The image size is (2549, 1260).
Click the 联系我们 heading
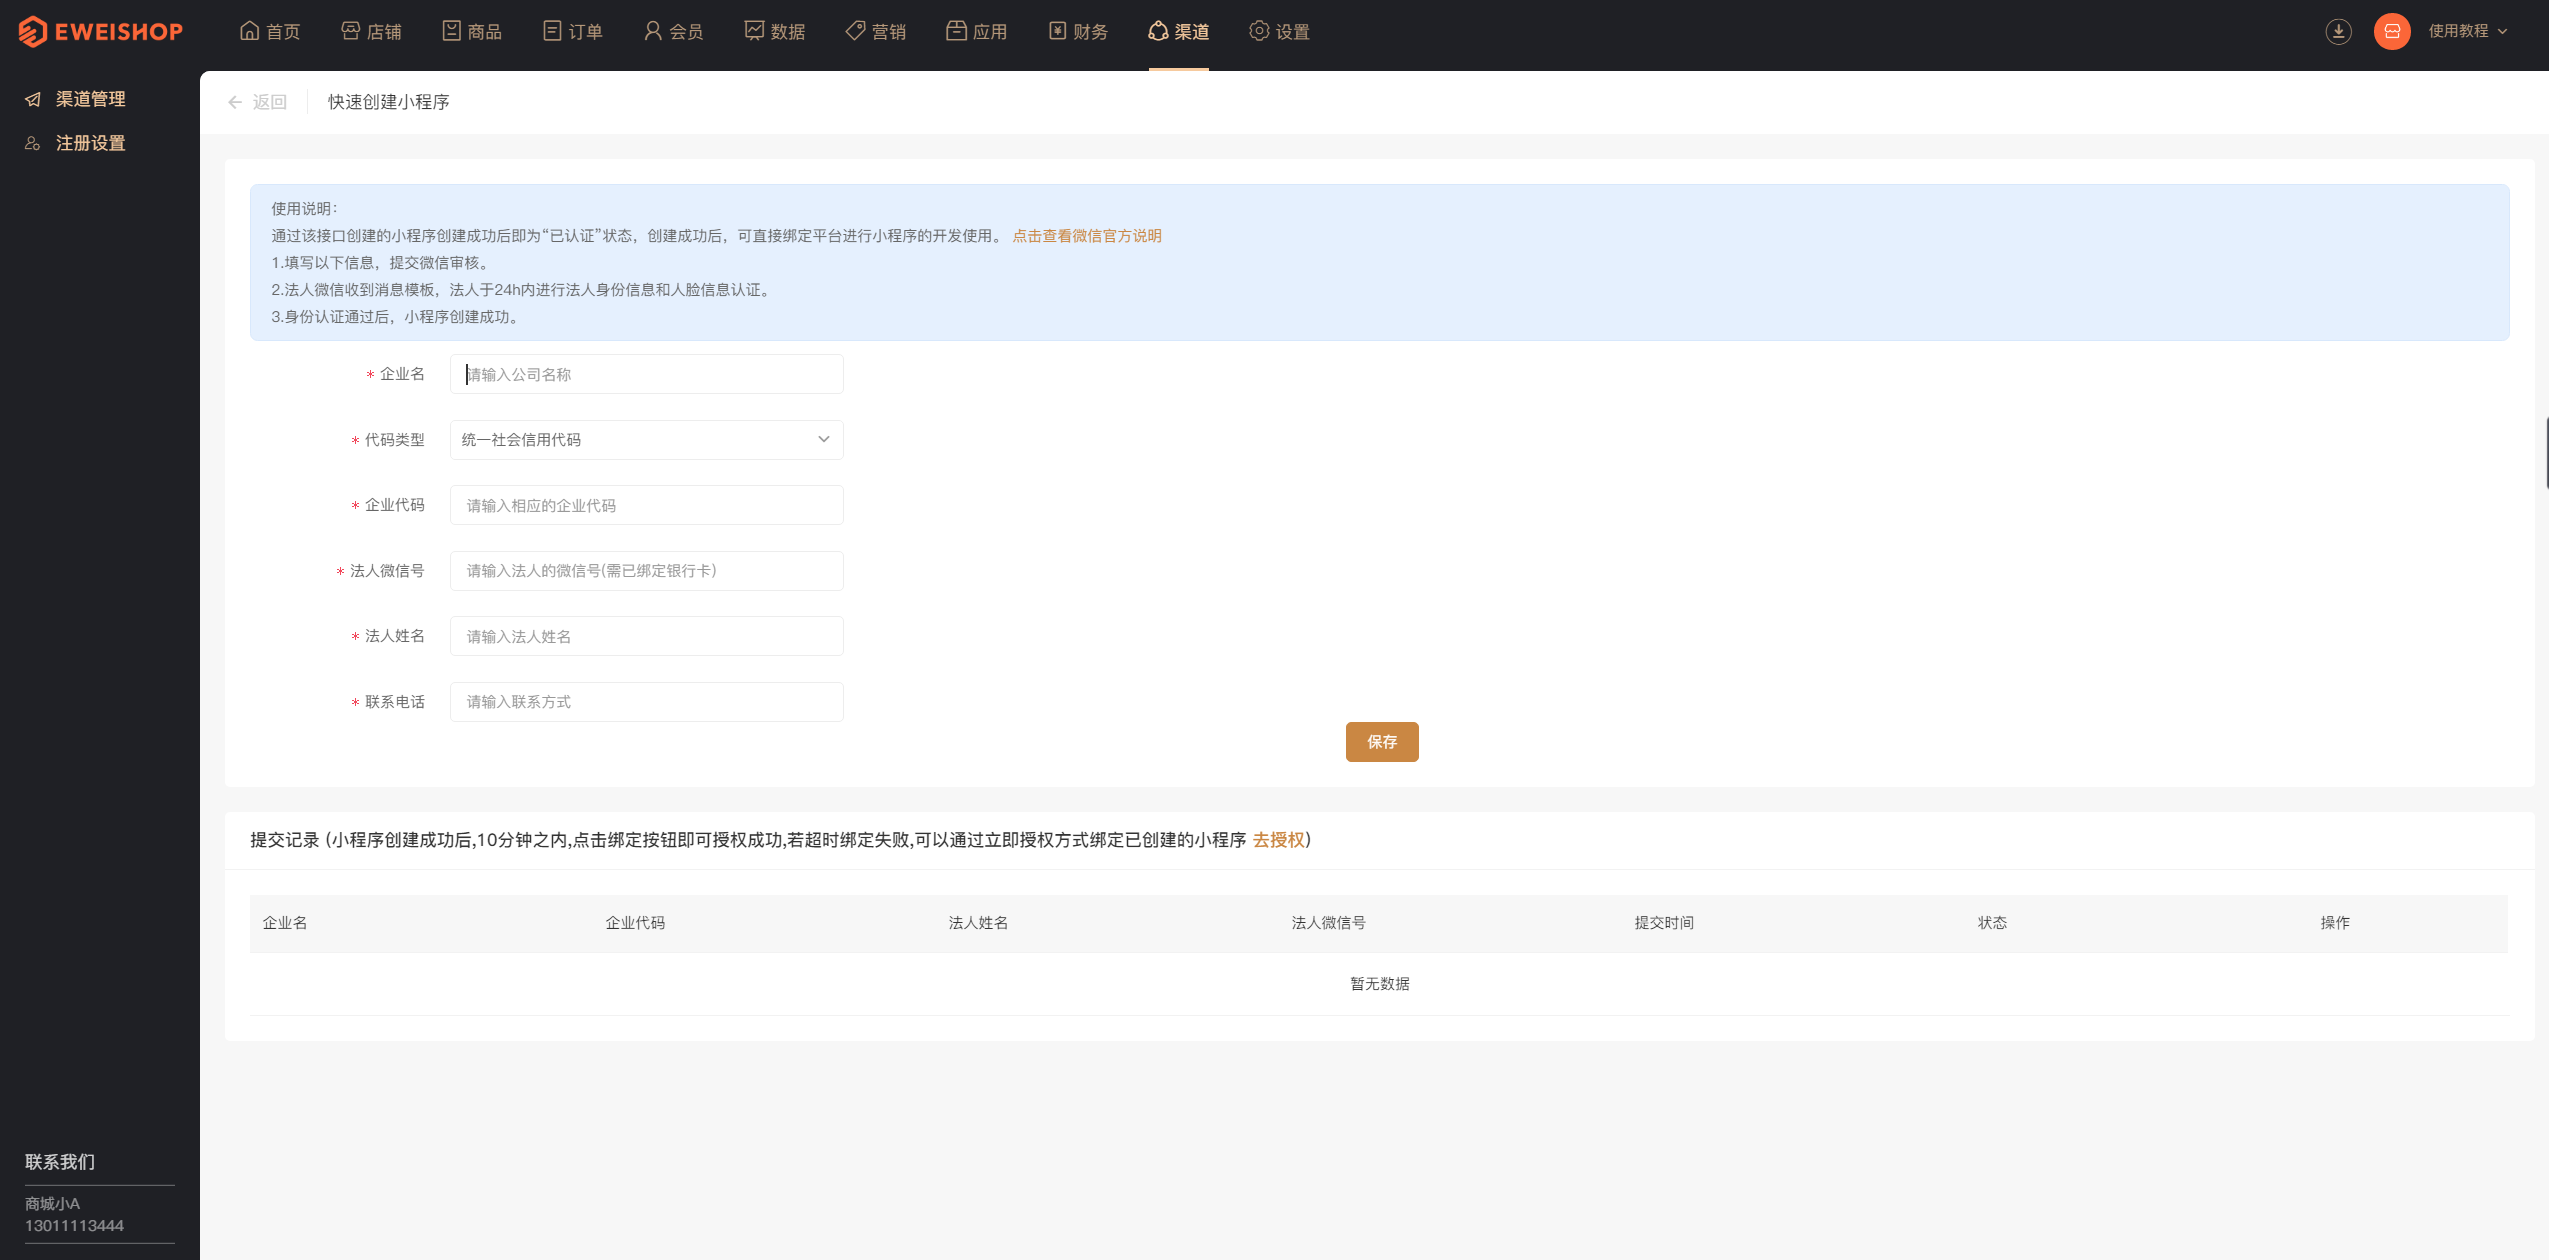[x=60, y=1162]
